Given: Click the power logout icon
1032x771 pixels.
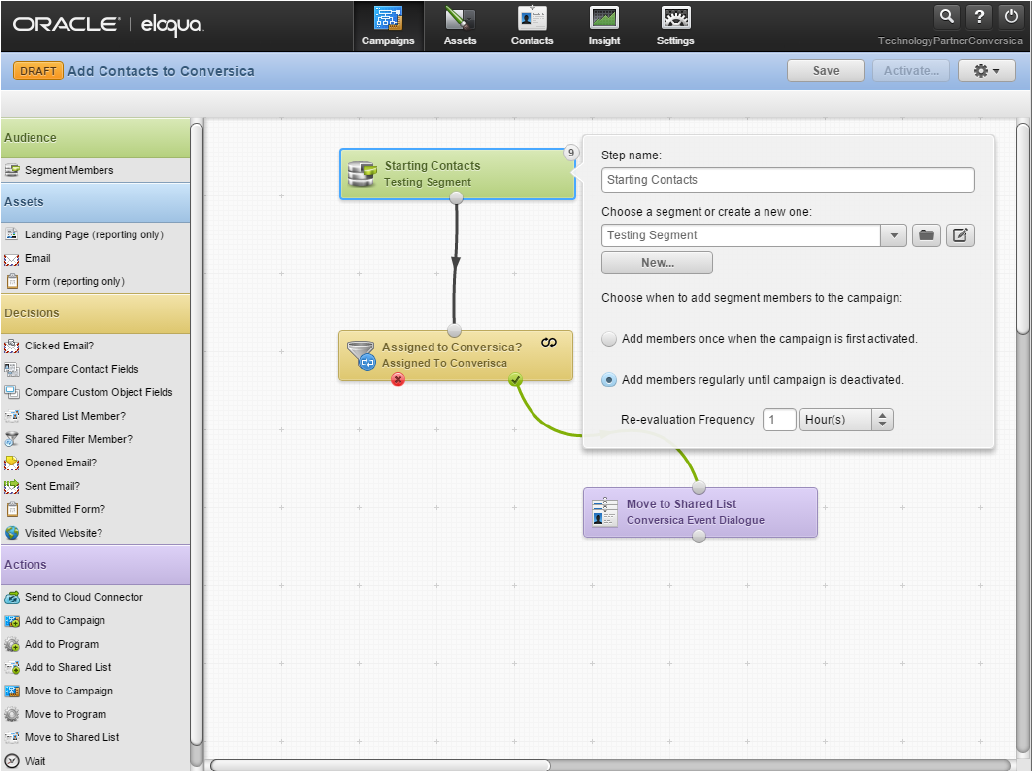Looking at the screenshot, I should (1011, 16).
